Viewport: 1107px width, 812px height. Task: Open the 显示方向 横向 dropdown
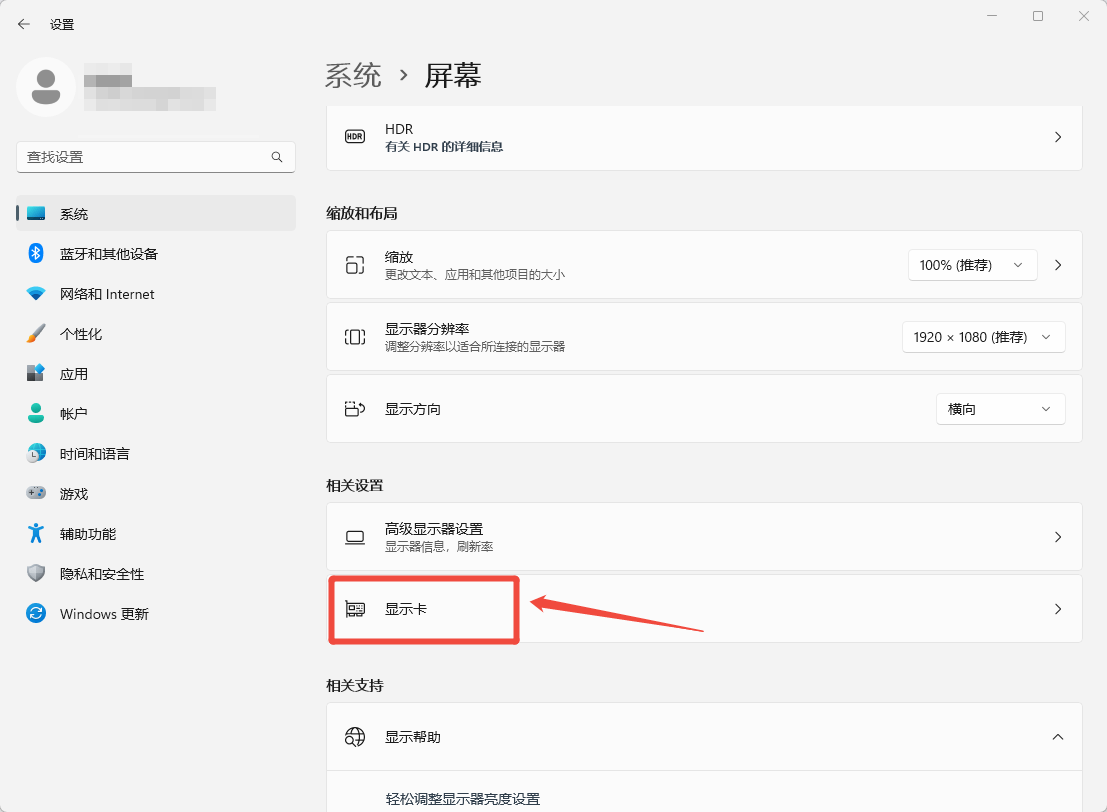click(x=1000, y=409)
